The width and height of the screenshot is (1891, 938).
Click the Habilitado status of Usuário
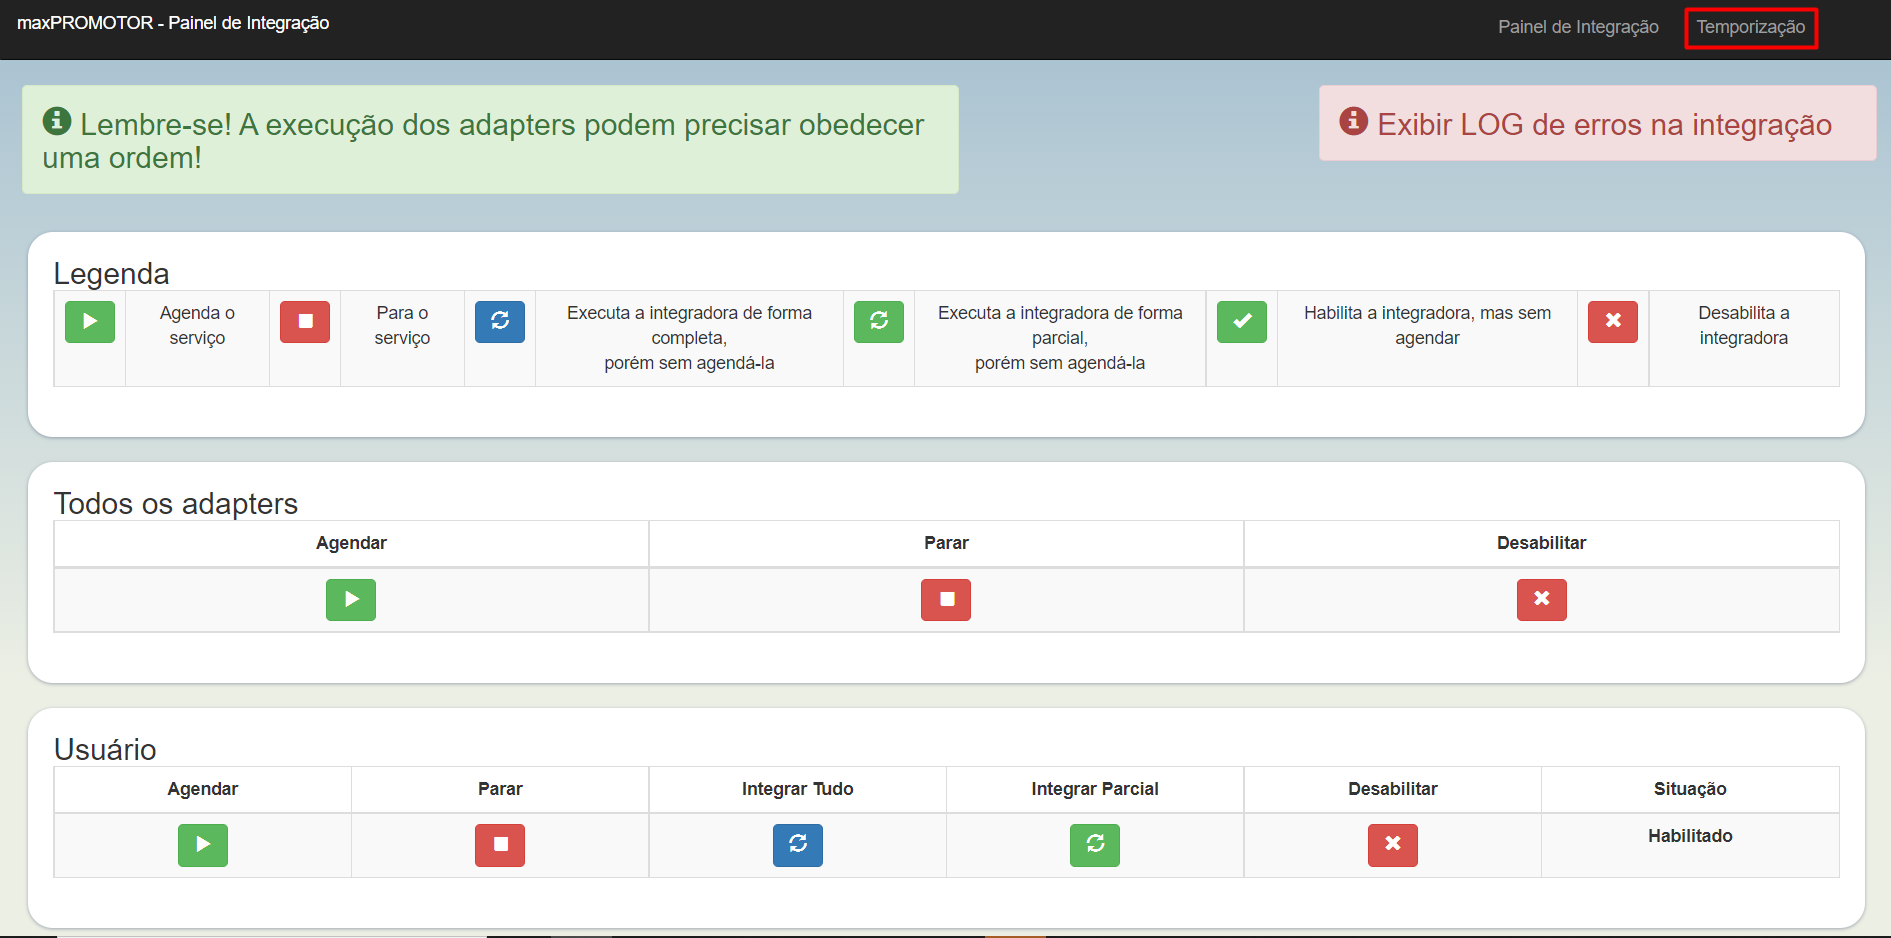tap(1689, 836)
